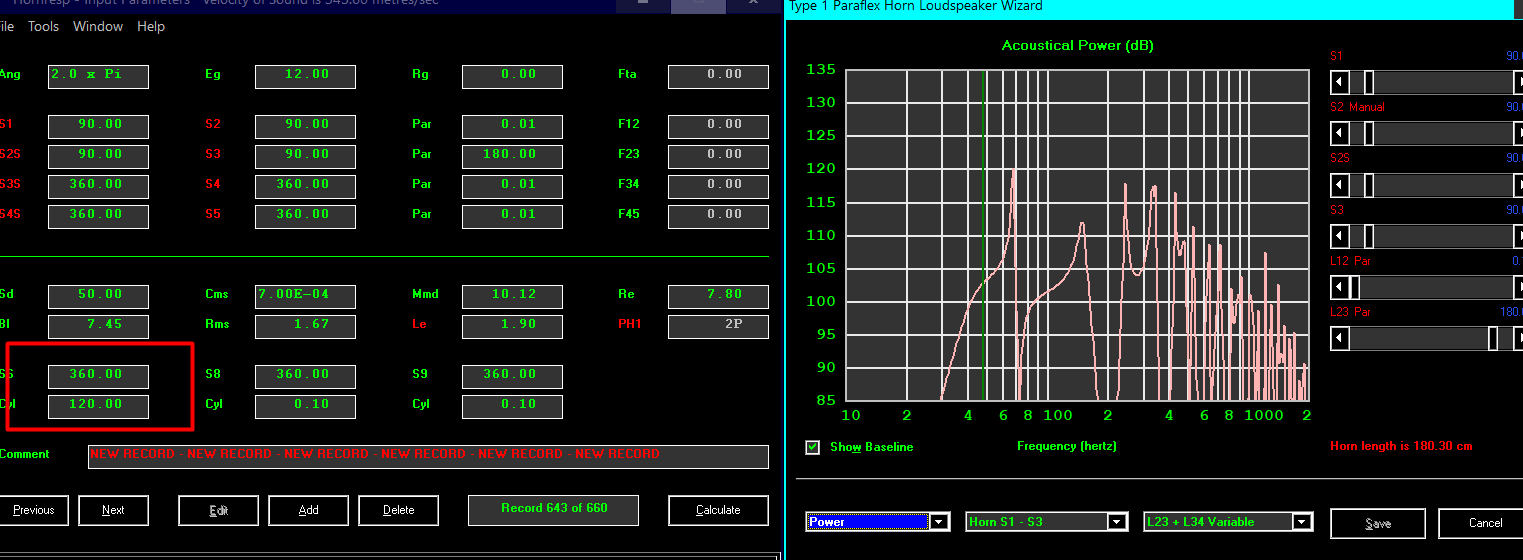Click the Le field showing 1.90

tap(512, 326)
